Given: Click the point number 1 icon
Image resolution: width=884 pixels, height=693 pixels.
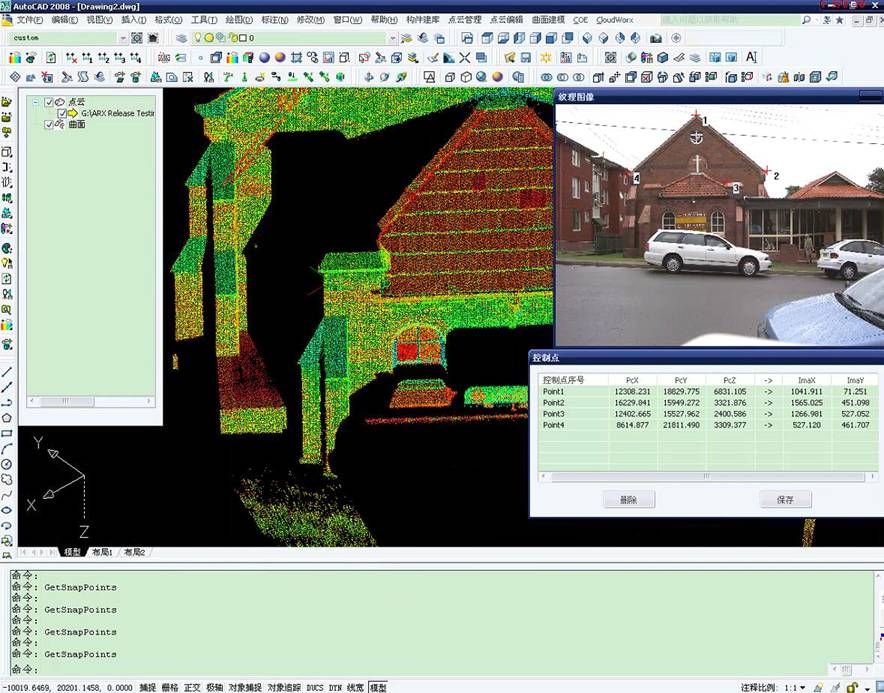Looking at the screenshot, I should 87,58.
